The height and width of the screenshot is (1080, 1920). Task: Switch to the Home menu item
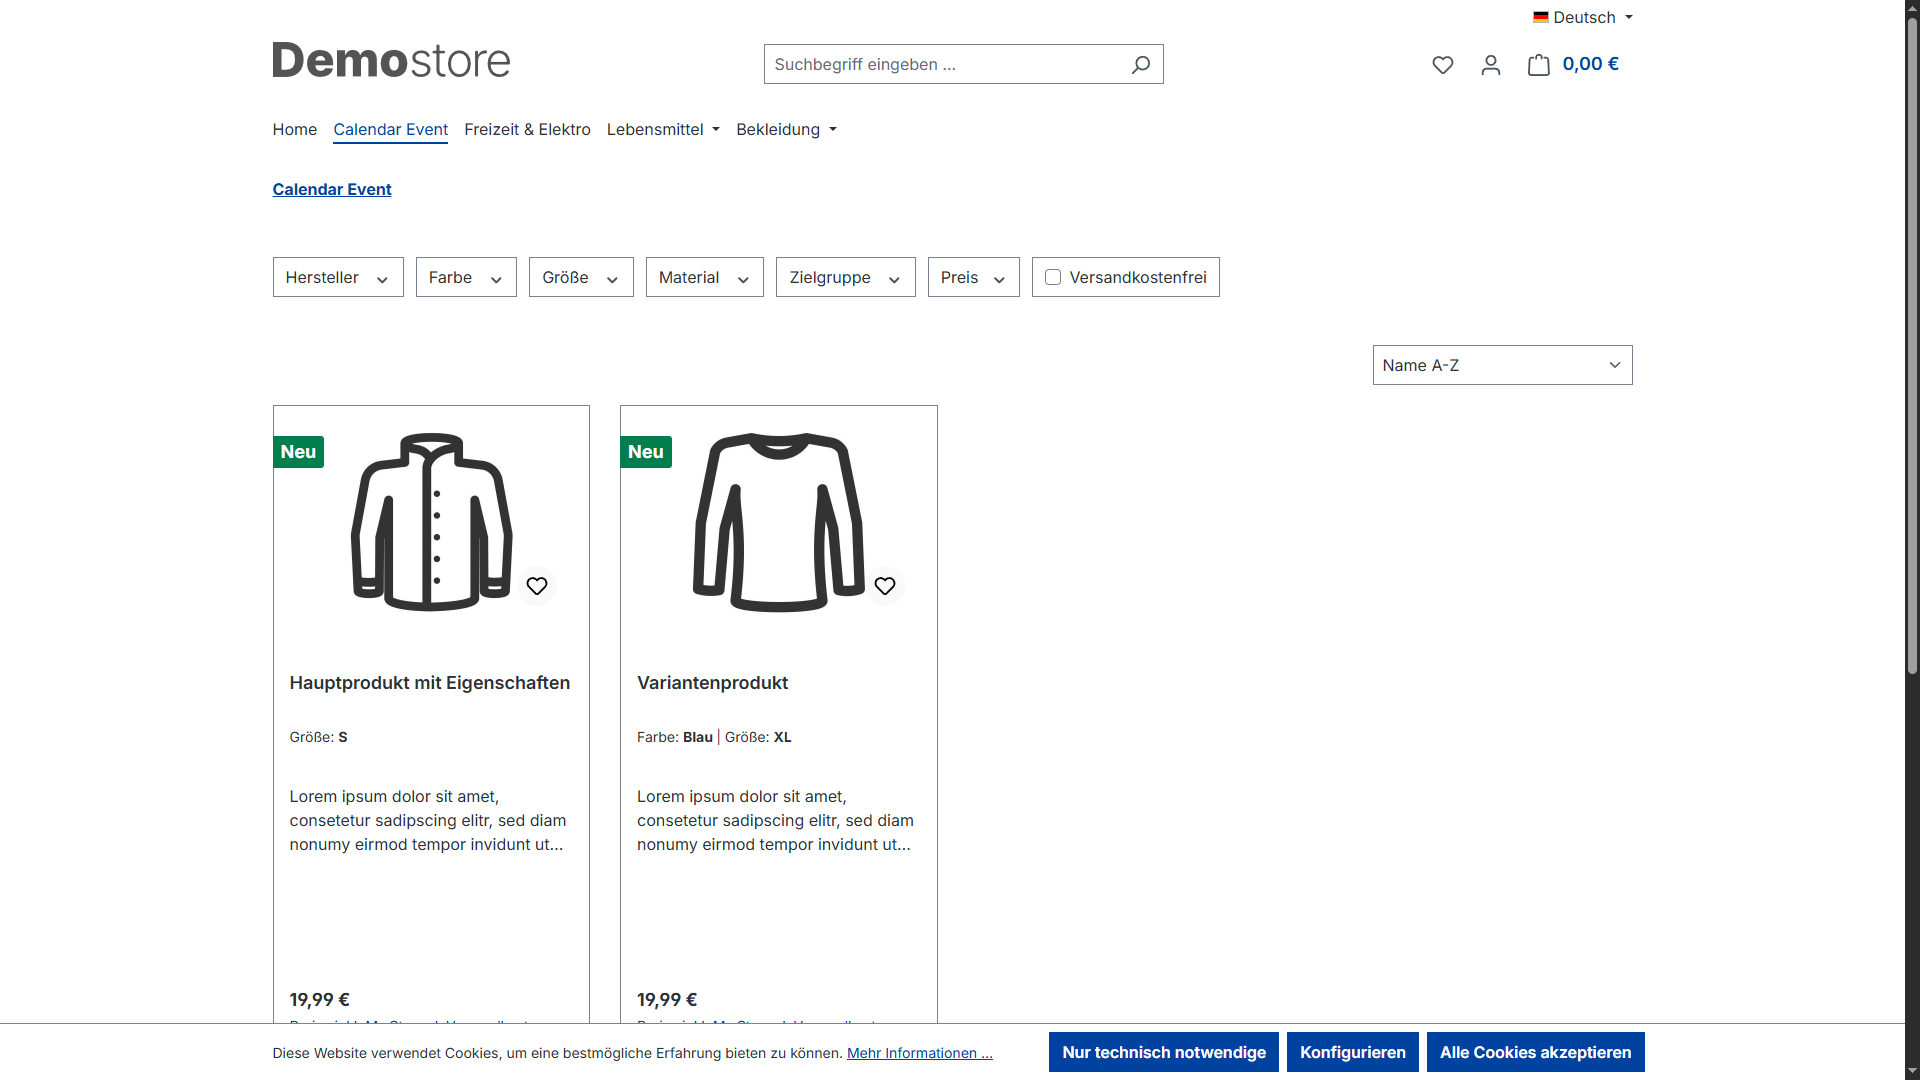[x=294, y=129]
